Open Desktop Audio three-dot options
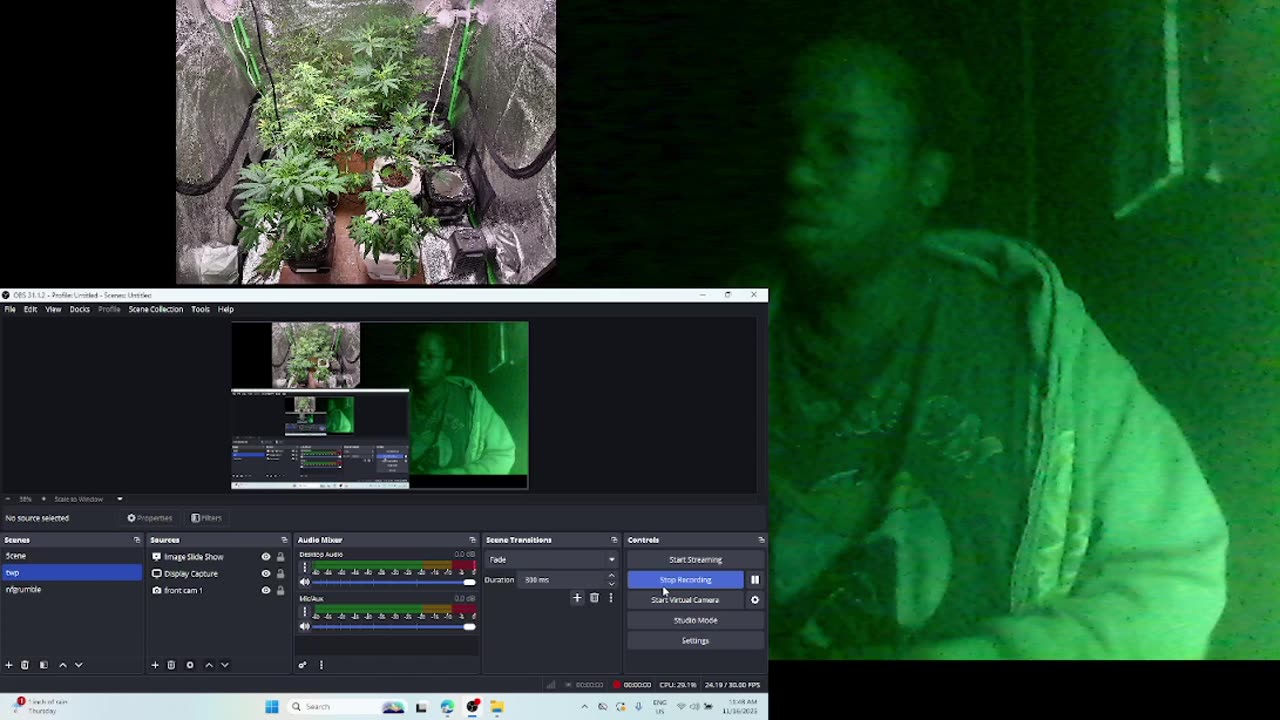Image resolution: width=1280 pixels, height=720 pixels. tap(305, 568)
